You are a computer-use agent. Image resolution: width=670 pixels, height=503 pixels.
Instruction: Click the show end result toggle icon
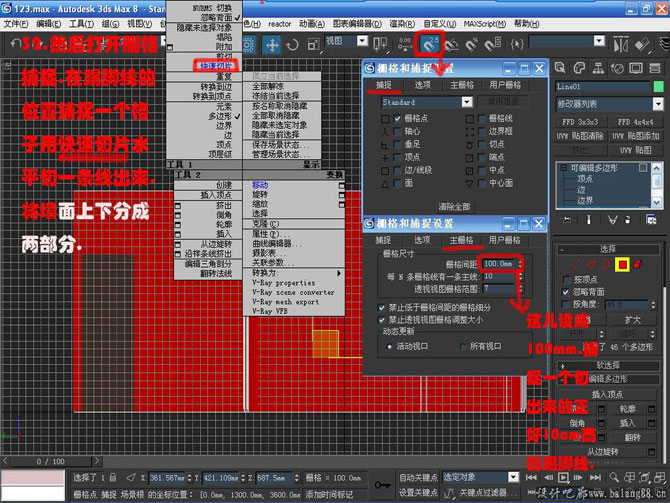point(589,220)
